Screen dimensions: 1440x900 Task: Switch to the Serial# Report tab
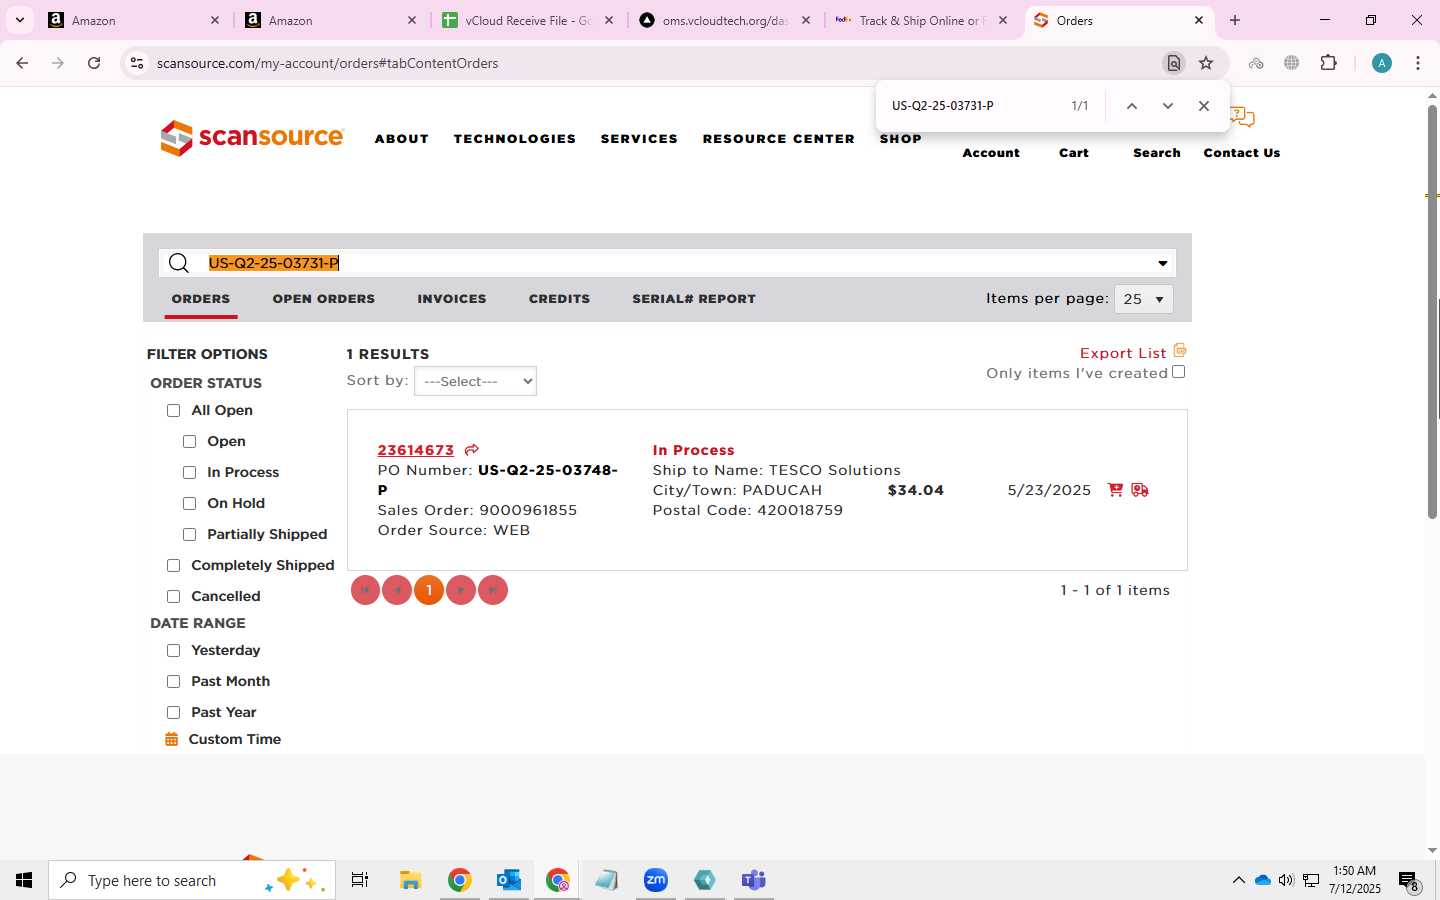[x=694, y=299]
